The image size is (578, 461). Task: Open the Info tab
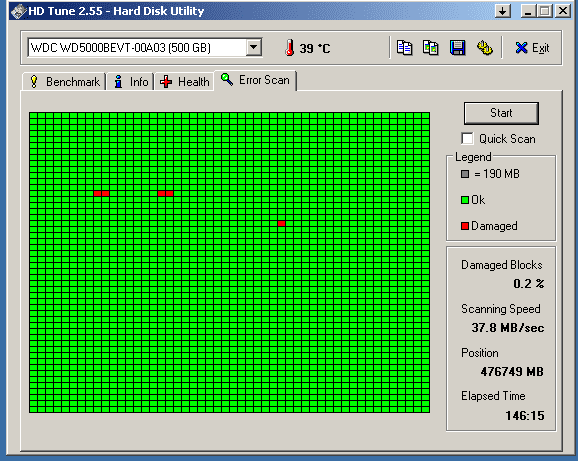pyautogui.click(x=131, y=81)
